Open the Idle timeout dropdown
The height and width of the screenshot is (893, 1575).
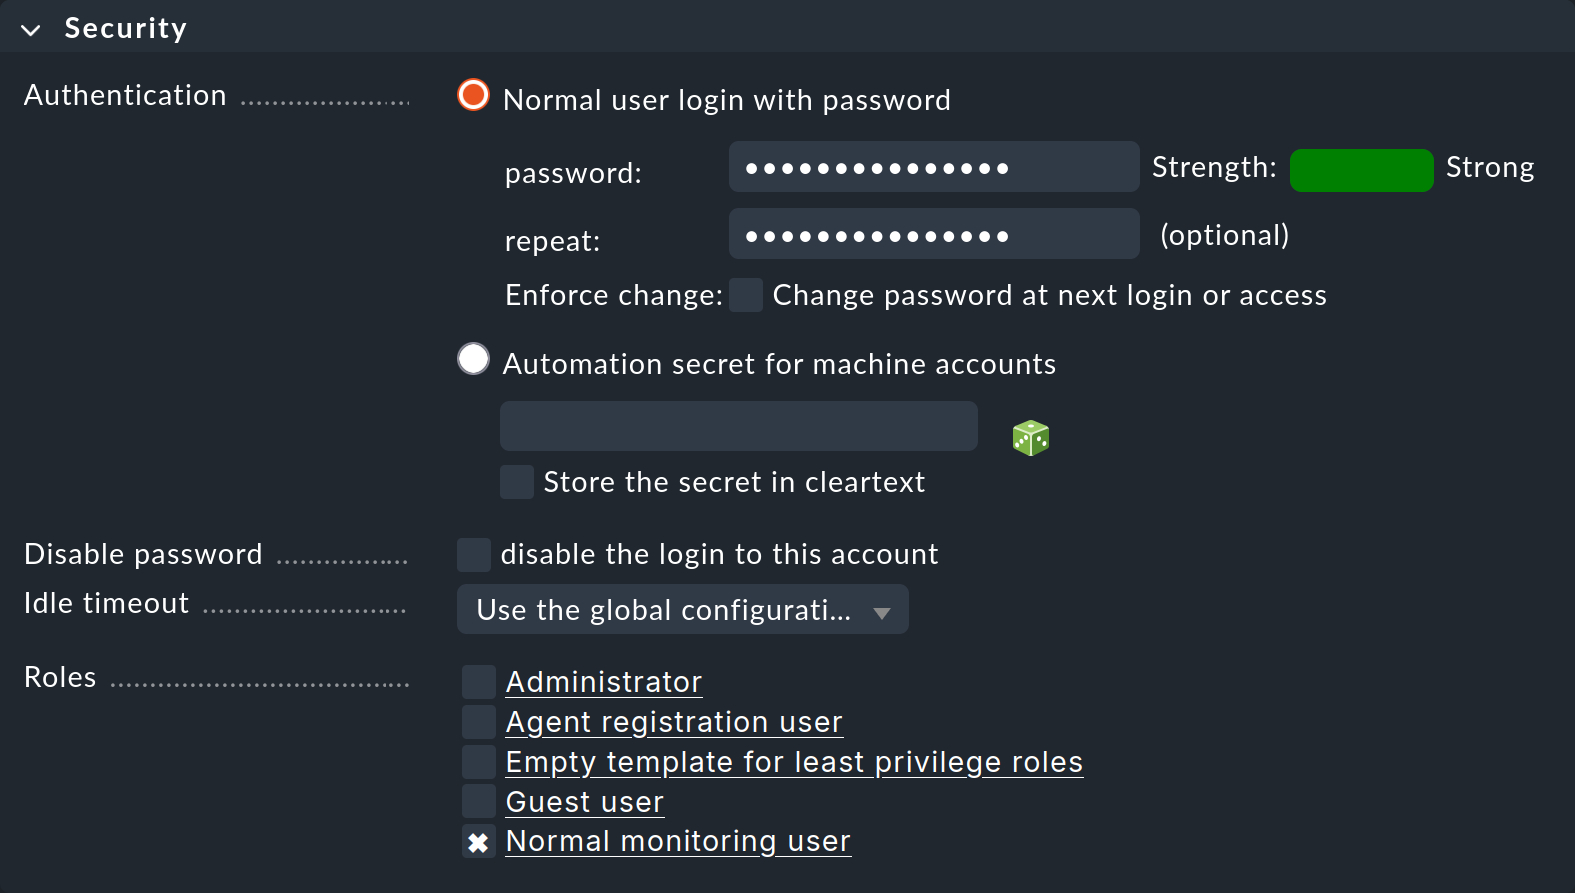click(682, 609)
